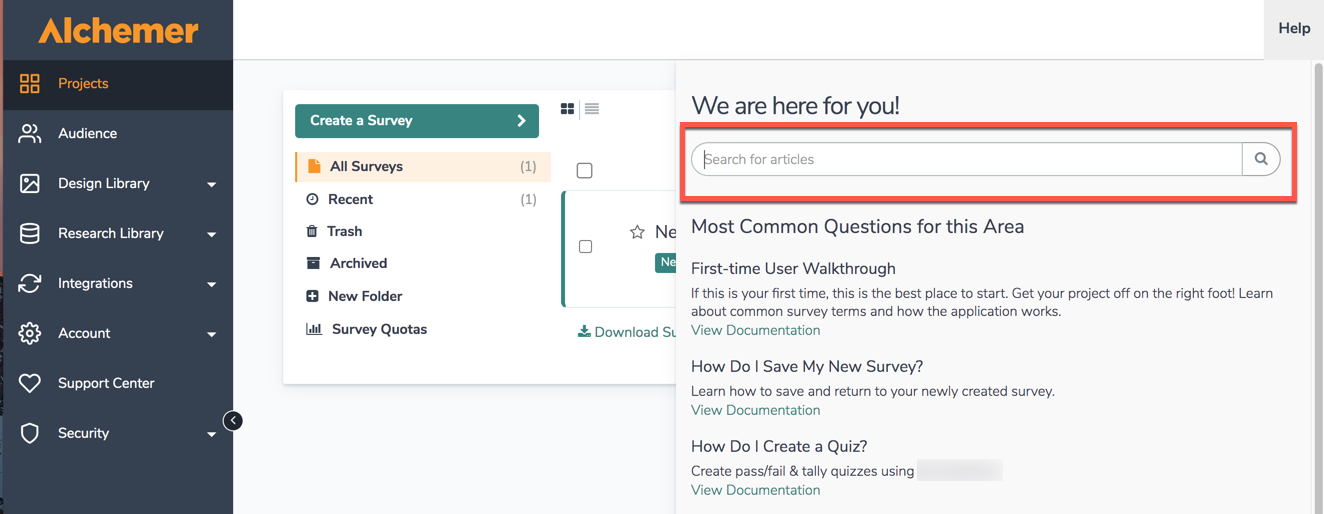The width and height of the screenshot is (1324, 514).
Task: Expand the Integrations submenu arrow
Action: click(x=211, y=284)
